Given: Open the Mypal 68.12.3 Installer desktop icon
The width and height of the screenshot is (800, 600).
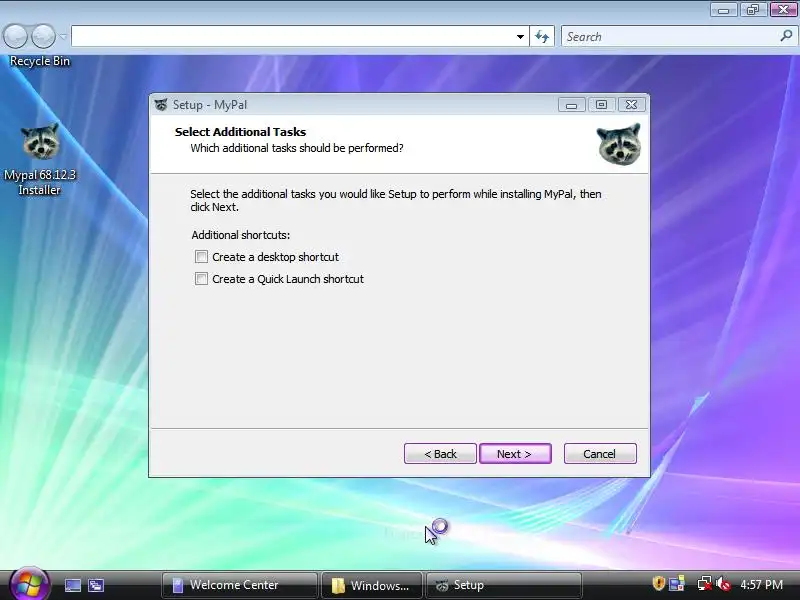Looking at the screenshot, I should pyautogui.click(x=40, y=159).
